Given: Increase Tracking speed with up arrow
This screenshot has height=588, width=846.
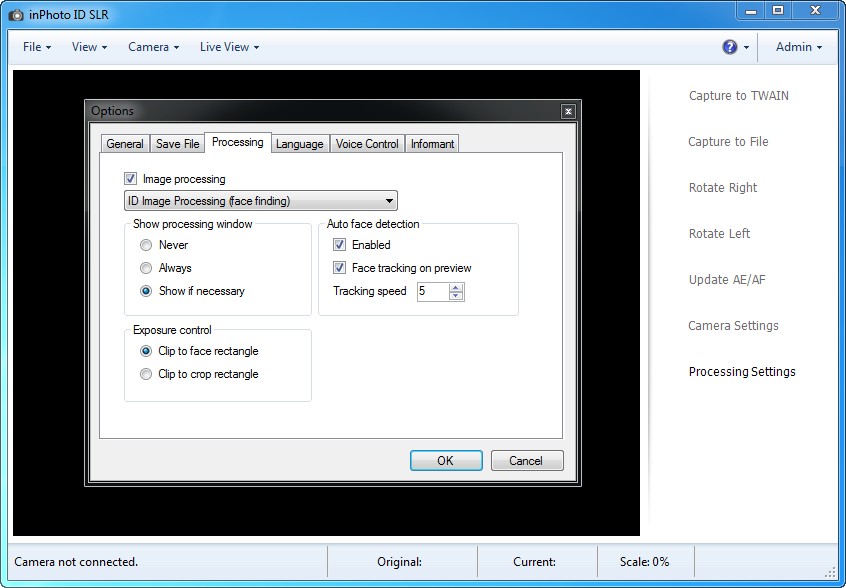Looking at the screenshot, I should [x=456, y=288].
